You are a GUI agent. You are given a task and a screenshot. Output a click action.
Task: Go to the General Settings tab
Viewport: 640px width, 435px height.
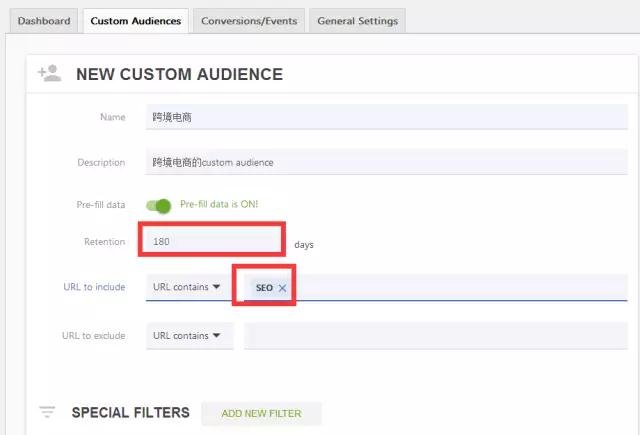(357, 21)
